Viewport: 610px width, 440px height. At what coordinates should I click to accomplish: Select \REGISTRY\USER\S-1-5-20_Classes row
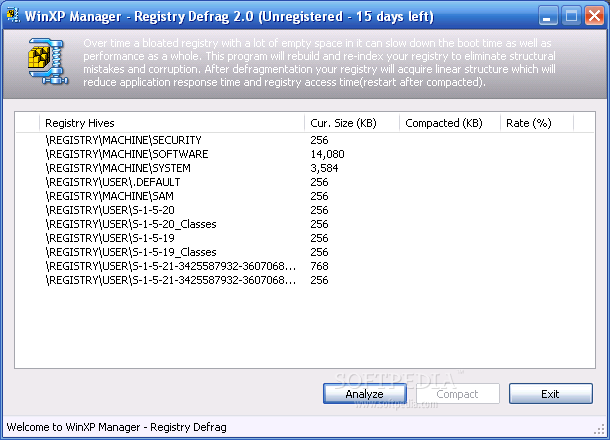[x=305, y=224]
